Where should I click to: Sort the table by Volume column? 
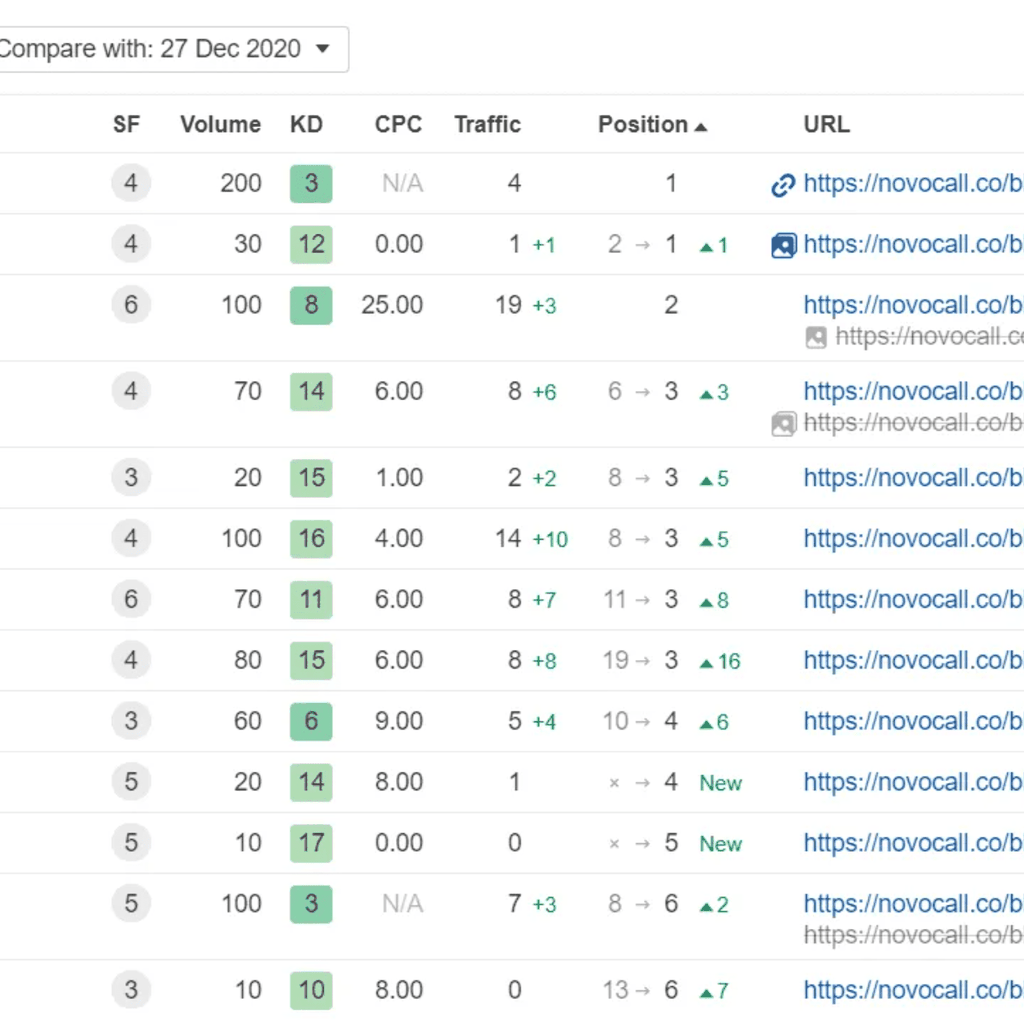[x=220, y=125]
